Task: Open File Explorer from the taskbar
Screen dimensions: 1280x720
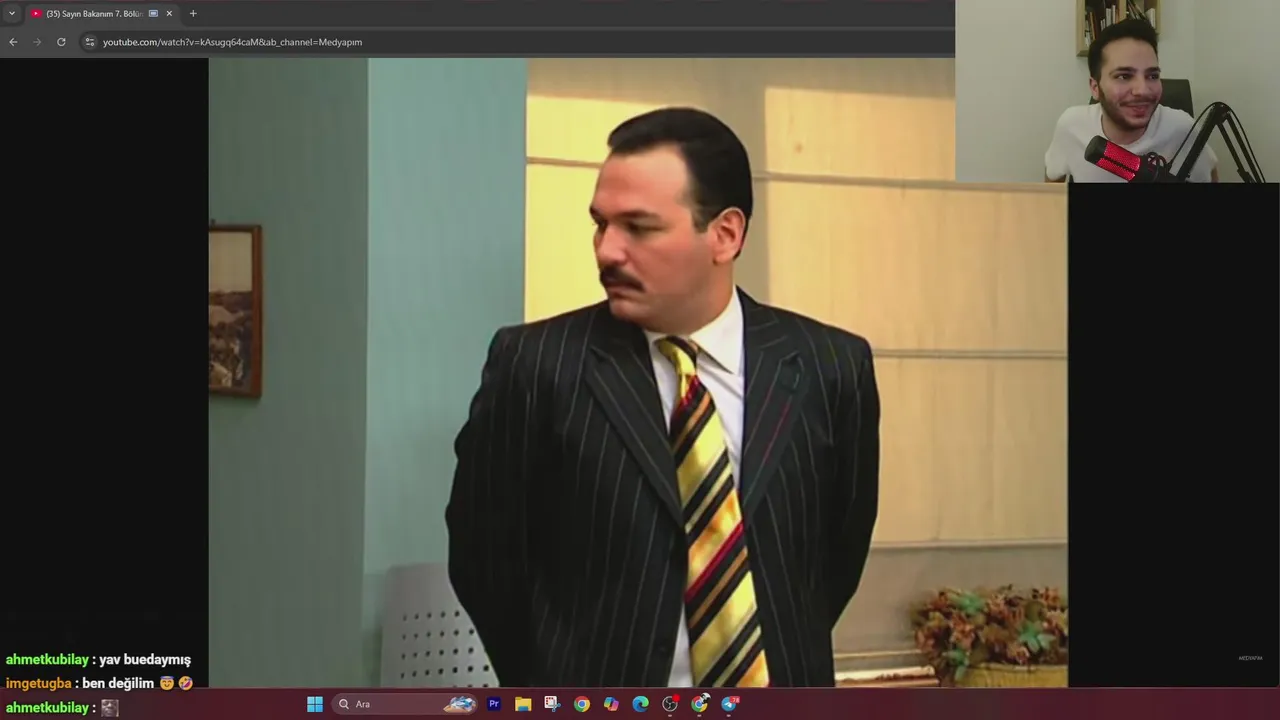Action: point(523,704)
